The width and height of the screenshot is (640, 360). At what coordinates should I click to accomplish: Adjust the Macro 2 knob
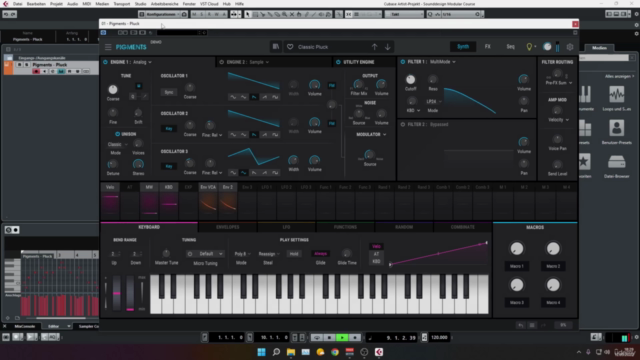point(553,249)
